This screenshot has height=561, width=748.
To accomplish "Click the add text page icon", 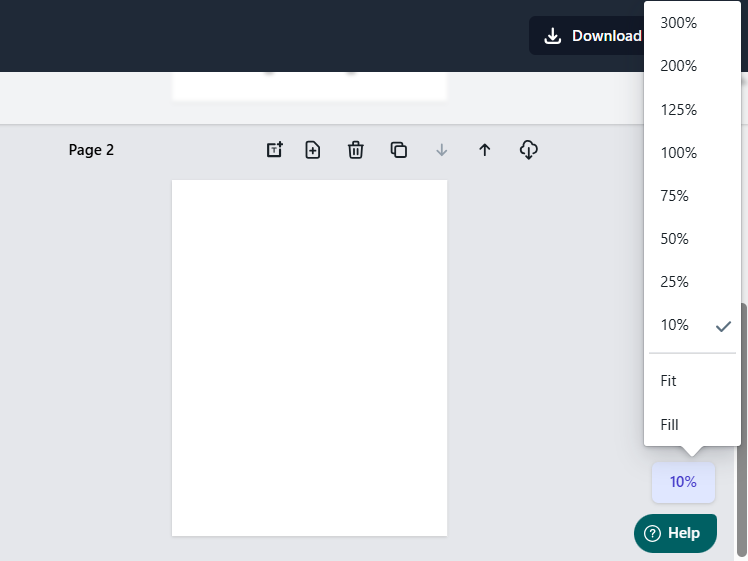I will coord(274,150).
